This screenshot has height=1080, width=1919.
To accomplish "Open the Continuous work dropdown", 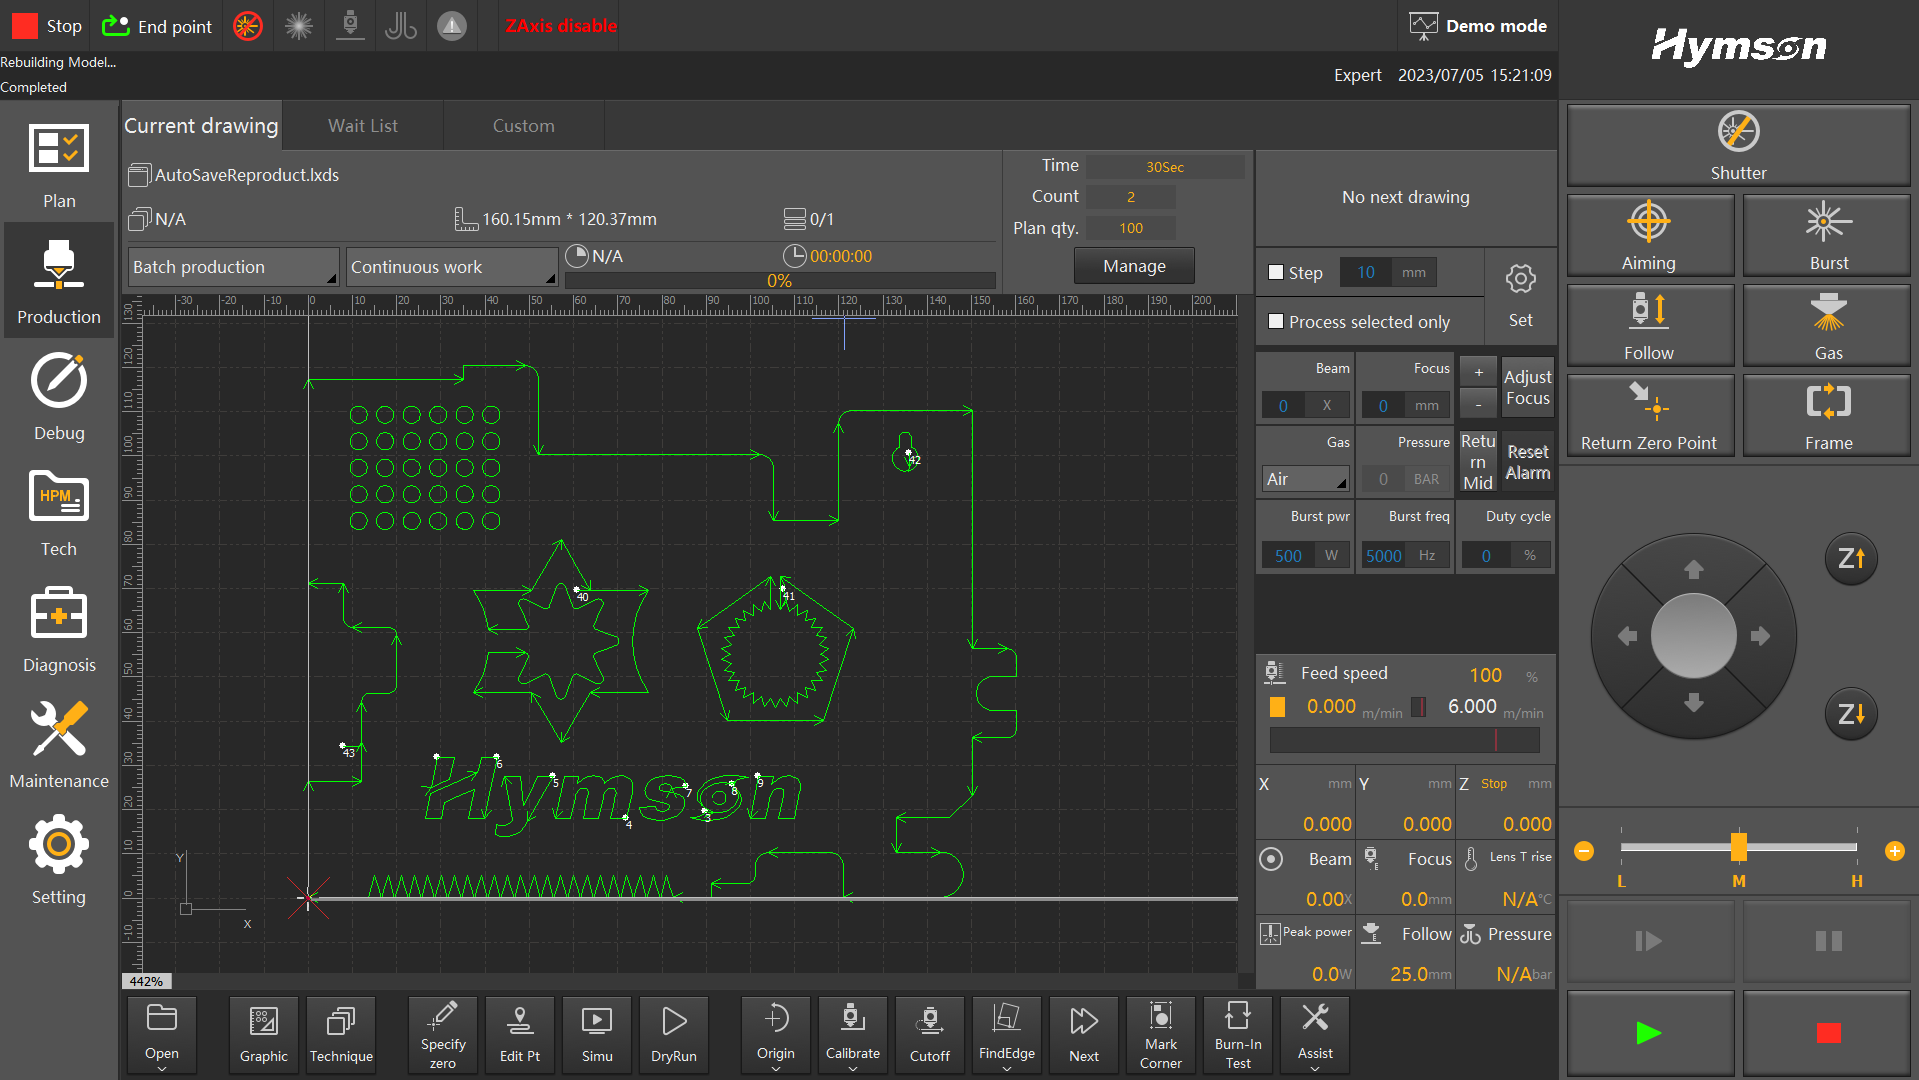I will 451,267.
